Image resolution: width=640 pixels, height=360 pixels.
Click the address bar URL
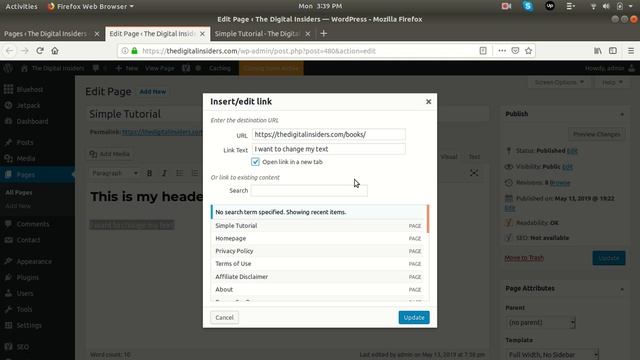[259, 51]
